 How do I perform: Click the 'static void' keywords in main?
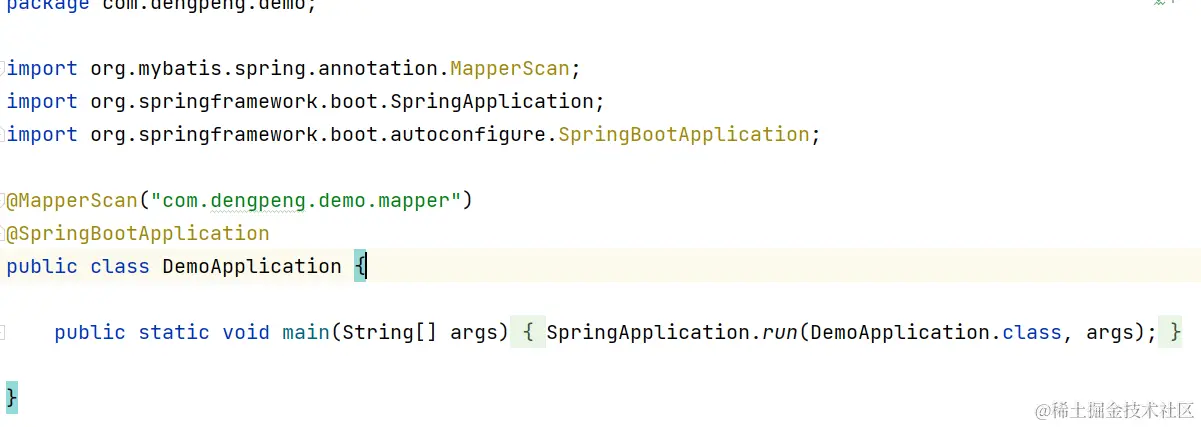pos(204,332)
